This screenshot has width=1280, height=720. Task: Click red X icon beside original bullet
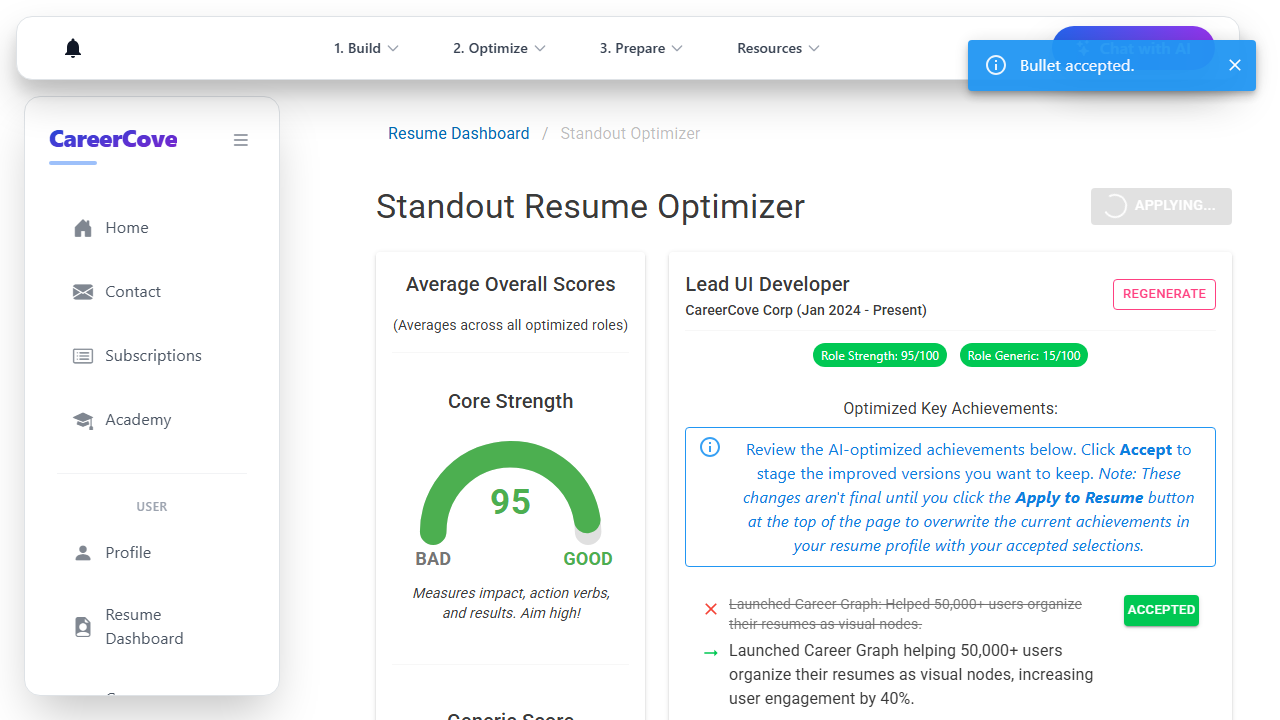pyautogui.click(x=711, y=609)
